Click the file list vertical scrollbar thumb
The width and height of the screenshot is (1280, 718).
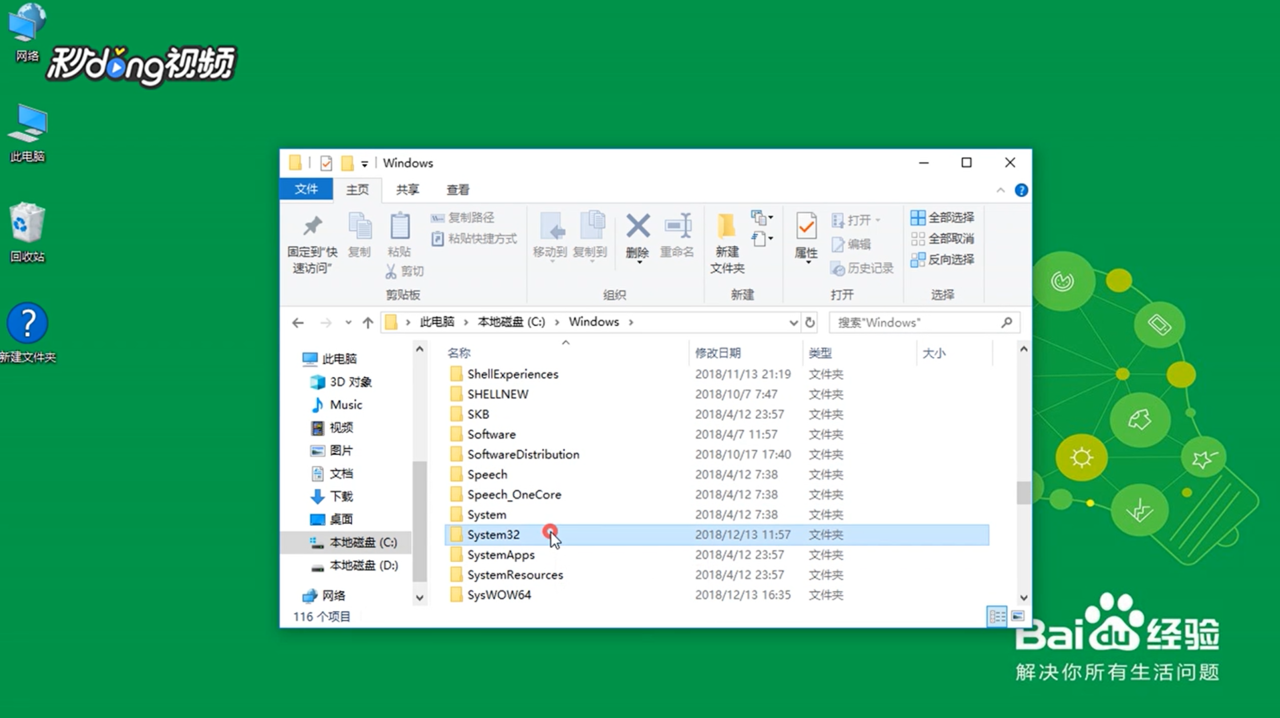click(x=1023, y=493)
